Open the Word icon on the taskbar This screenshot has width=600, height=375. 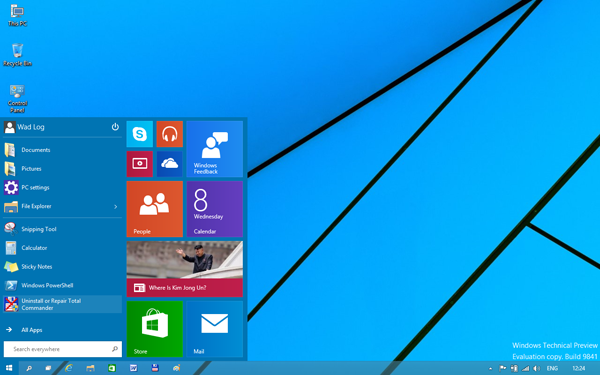coord(134,368)
